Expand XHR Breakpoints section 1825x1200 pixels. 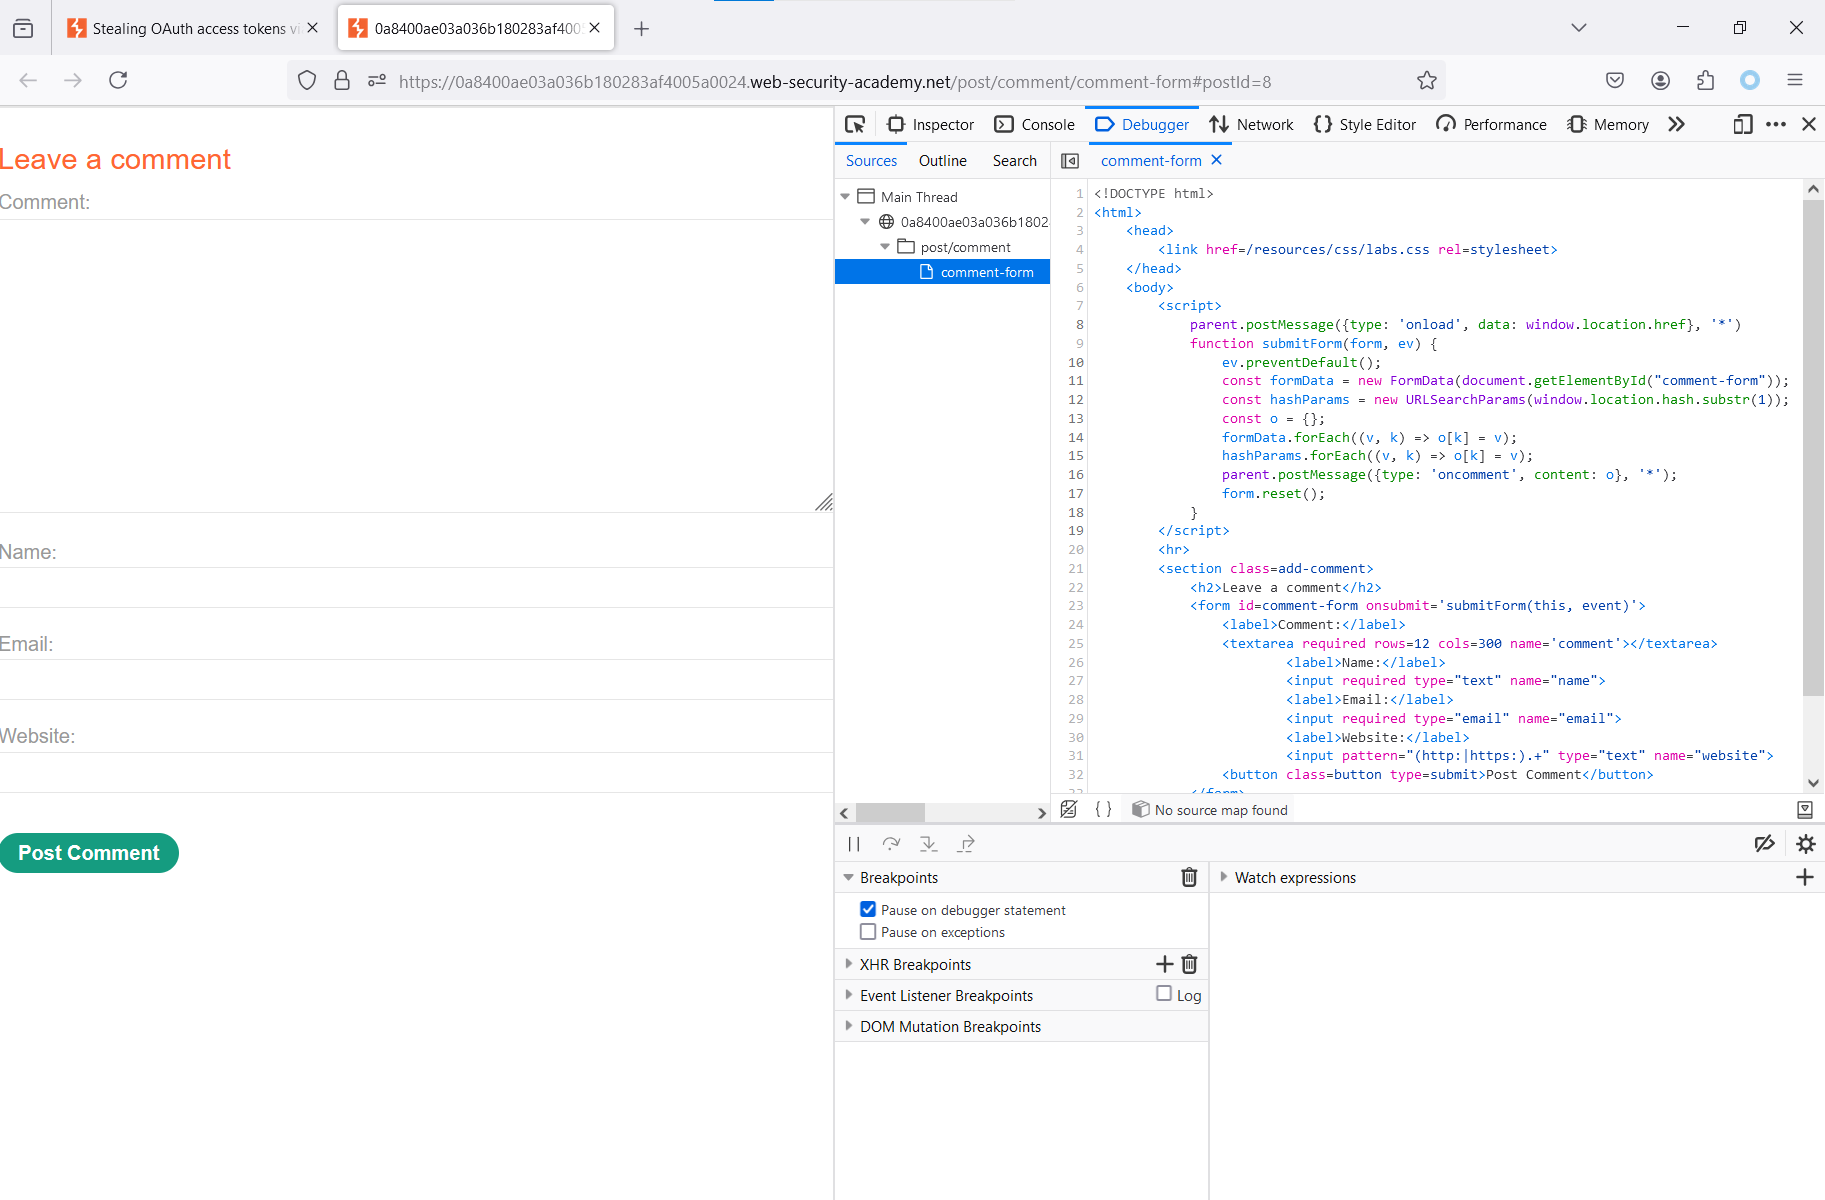click(849, 964)
